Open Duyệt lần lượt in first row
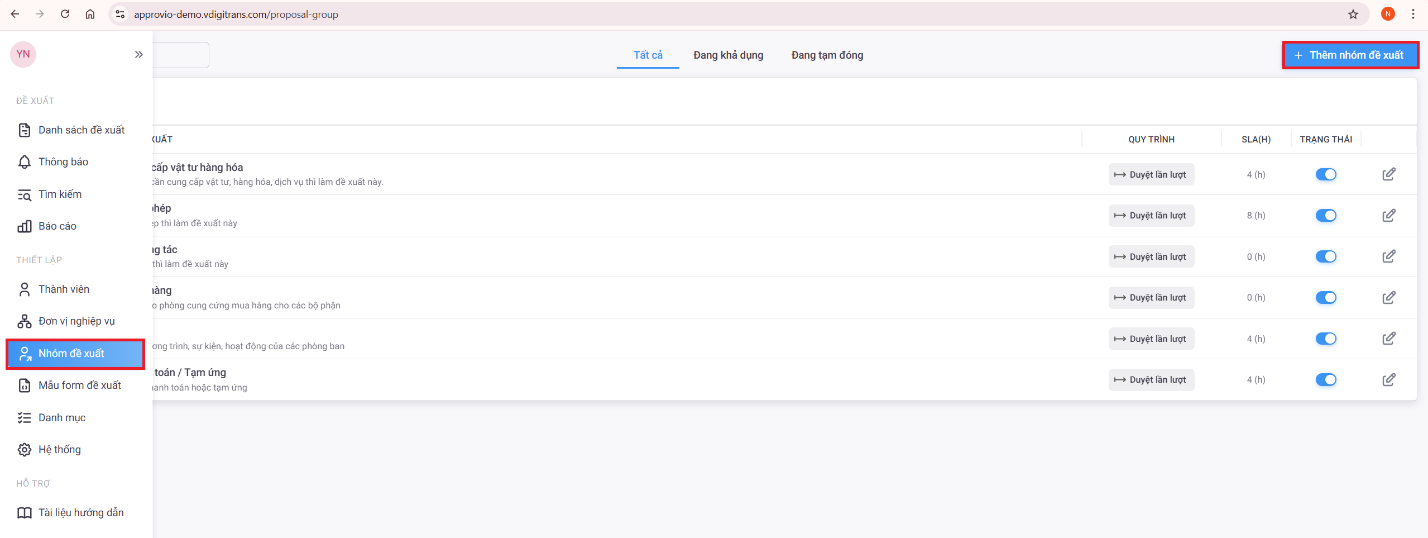1428x538 pixels. click(1151, 174)
